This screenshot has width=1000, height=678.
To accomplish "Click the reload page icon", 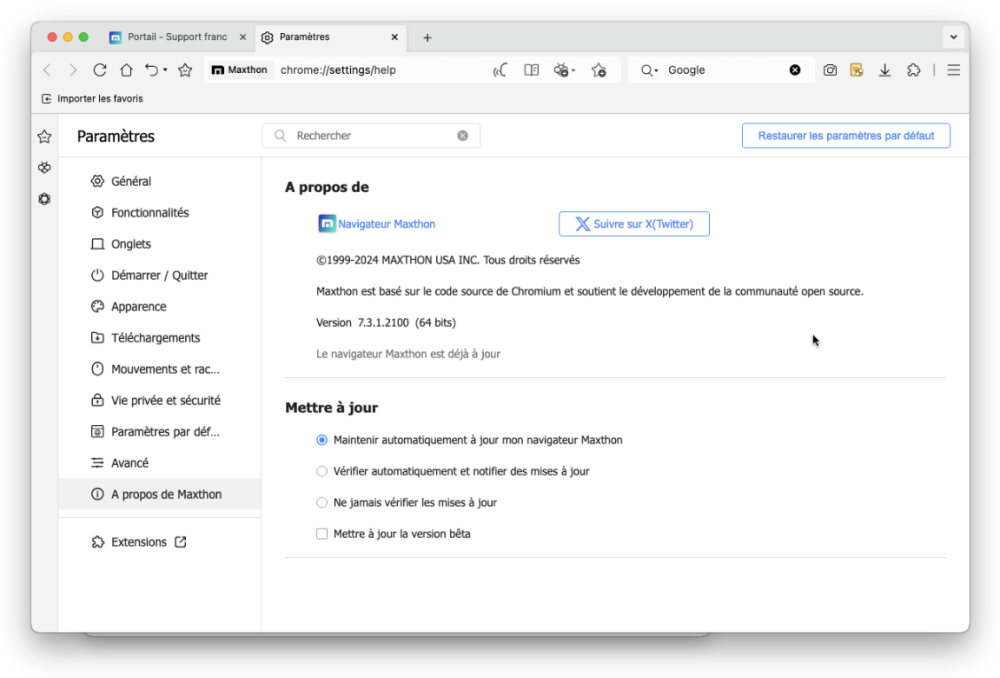I will [99, 70].
